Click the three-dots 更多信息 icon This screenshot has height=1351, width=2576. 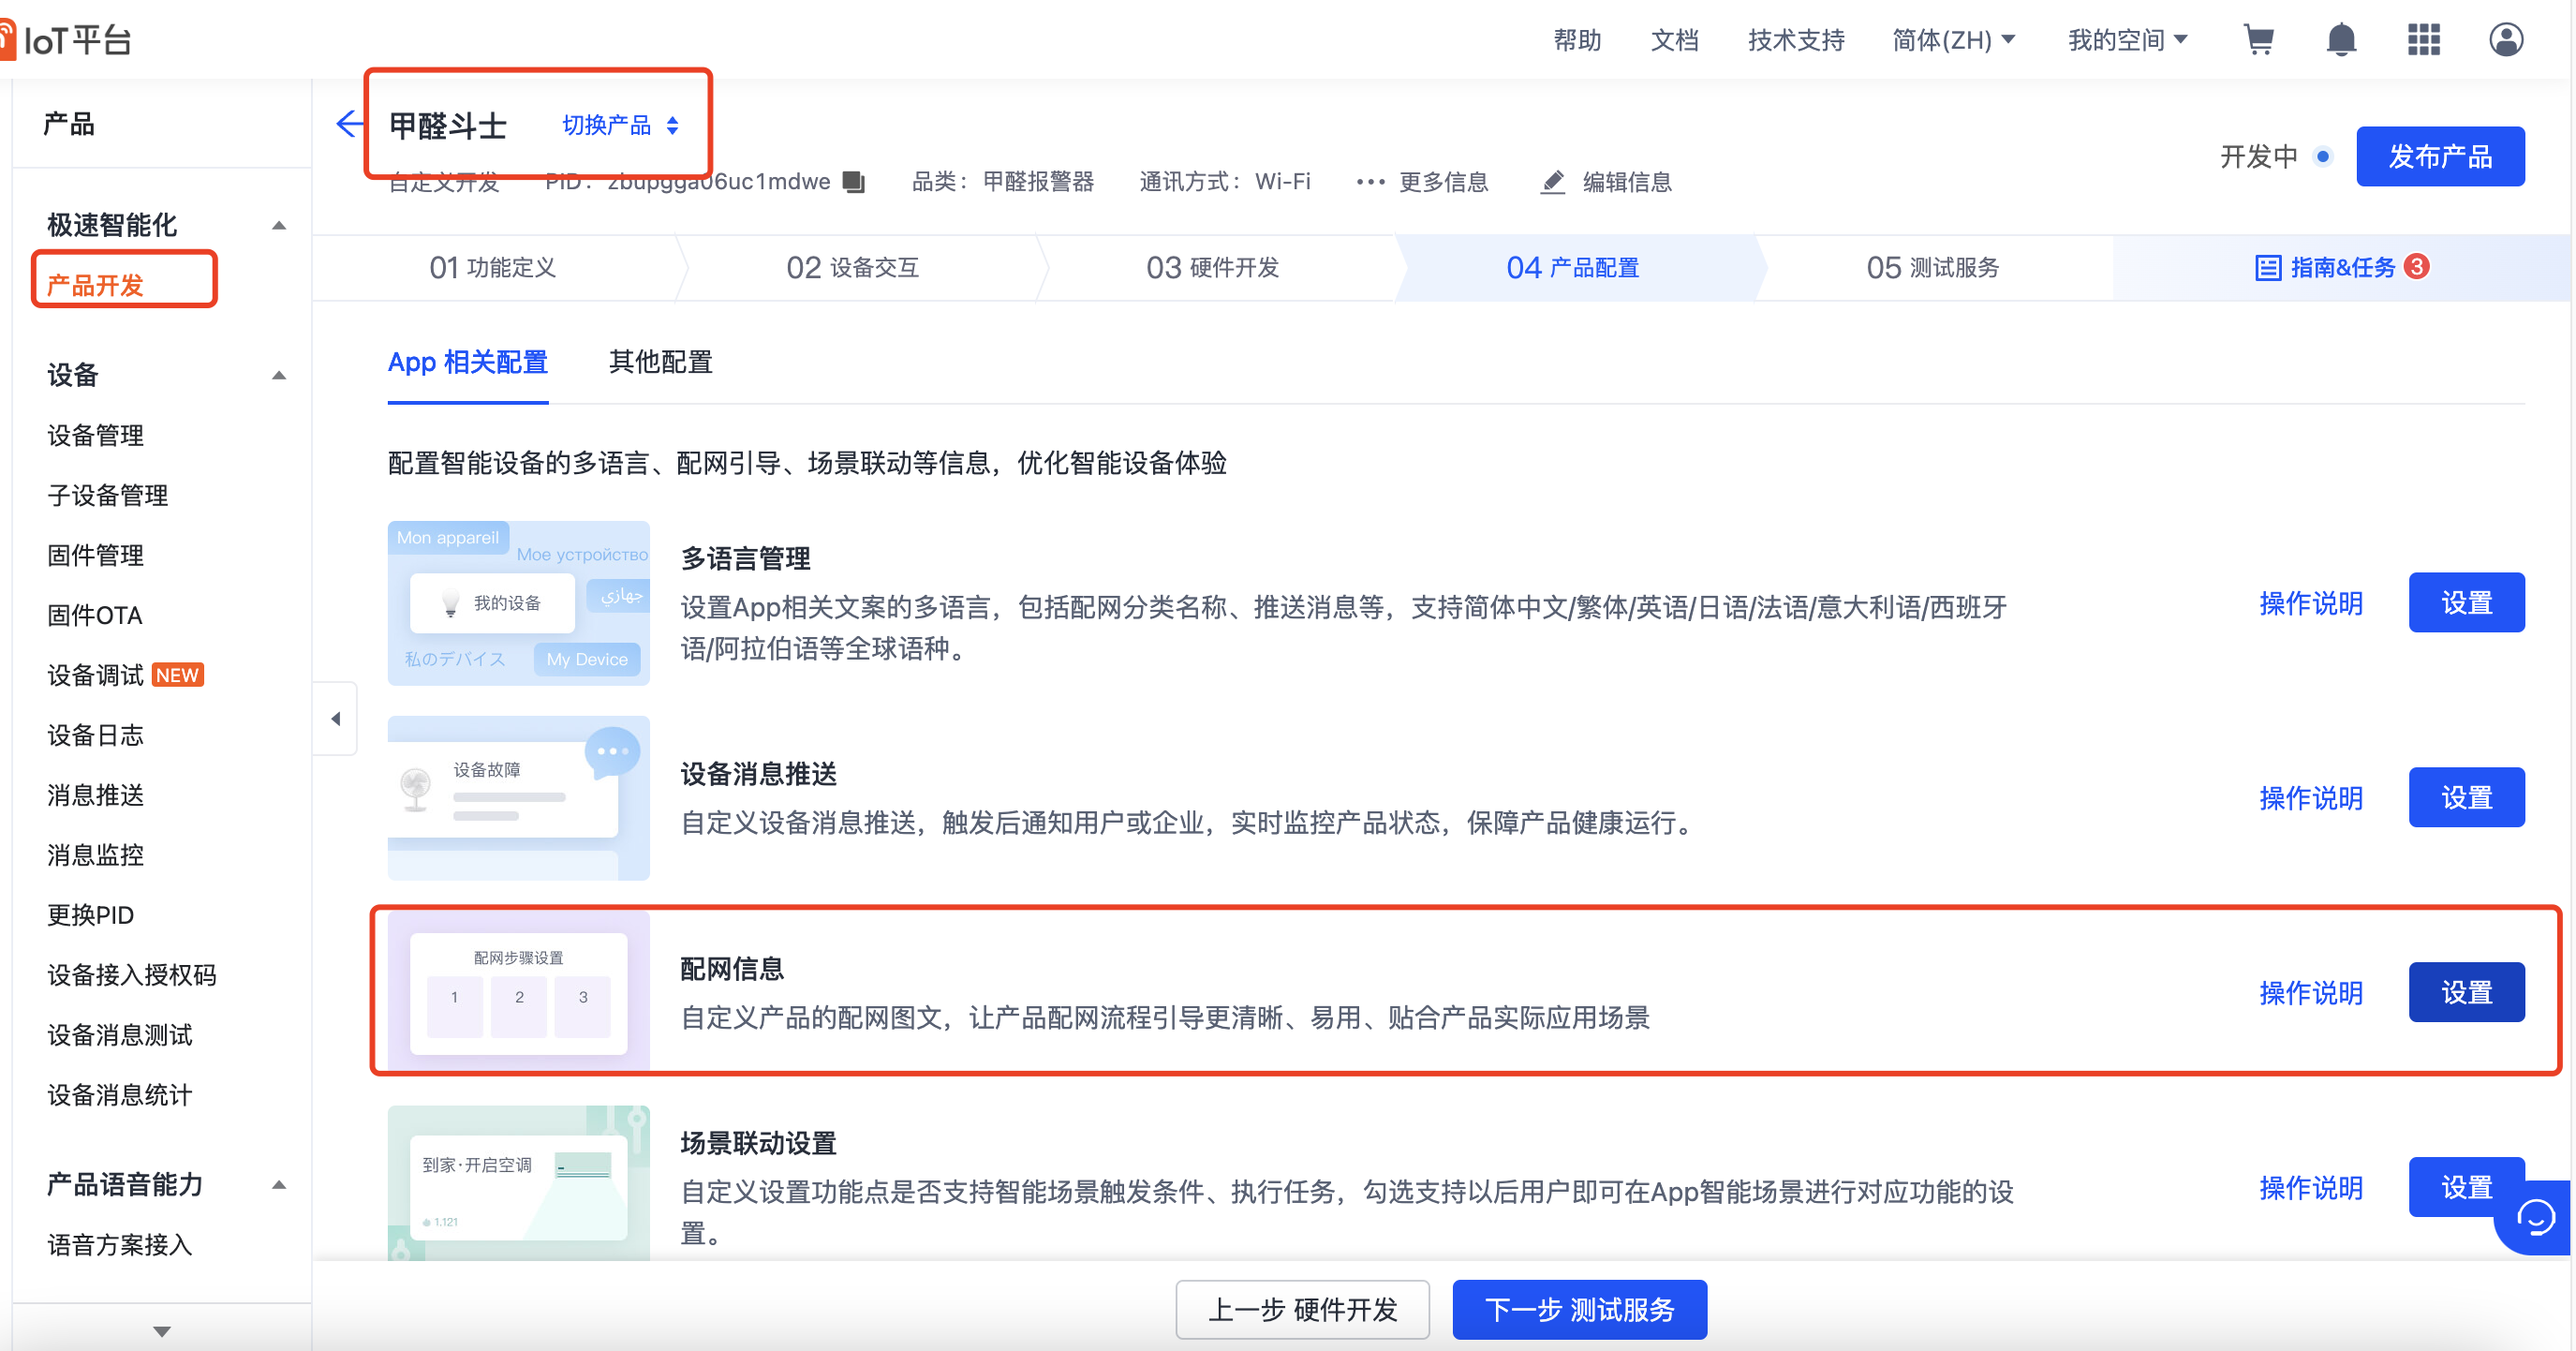pos(1370,182)
